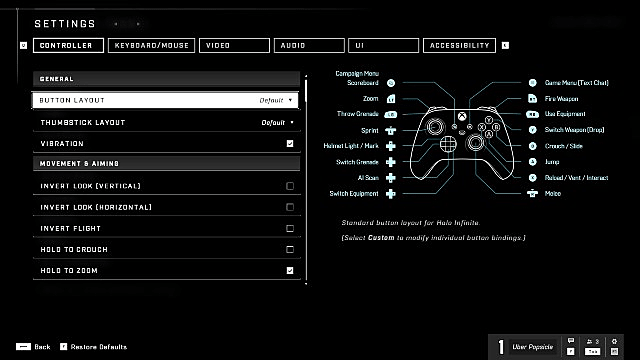The height and width of the screenshot is (360, 640).
Task: Uncheck the Hold to Zoom checkbox
Action: point(290,271)
